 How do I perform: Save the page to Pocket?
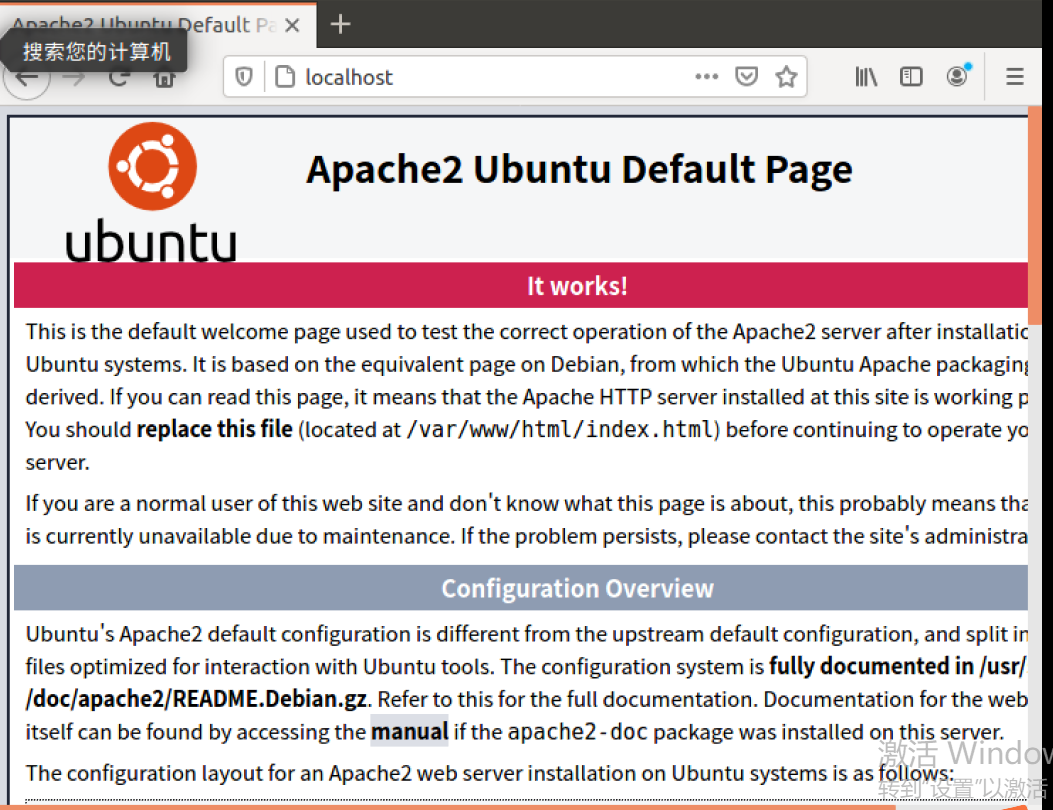[x=746, y=76]
